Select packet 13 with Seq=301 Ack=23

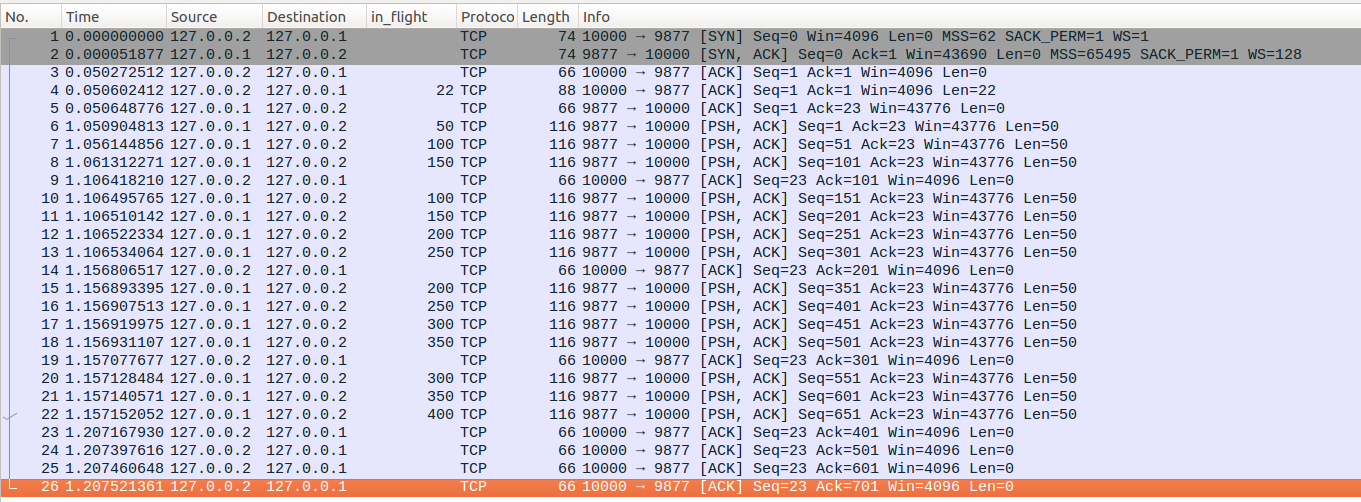click(x=680, y=253)
